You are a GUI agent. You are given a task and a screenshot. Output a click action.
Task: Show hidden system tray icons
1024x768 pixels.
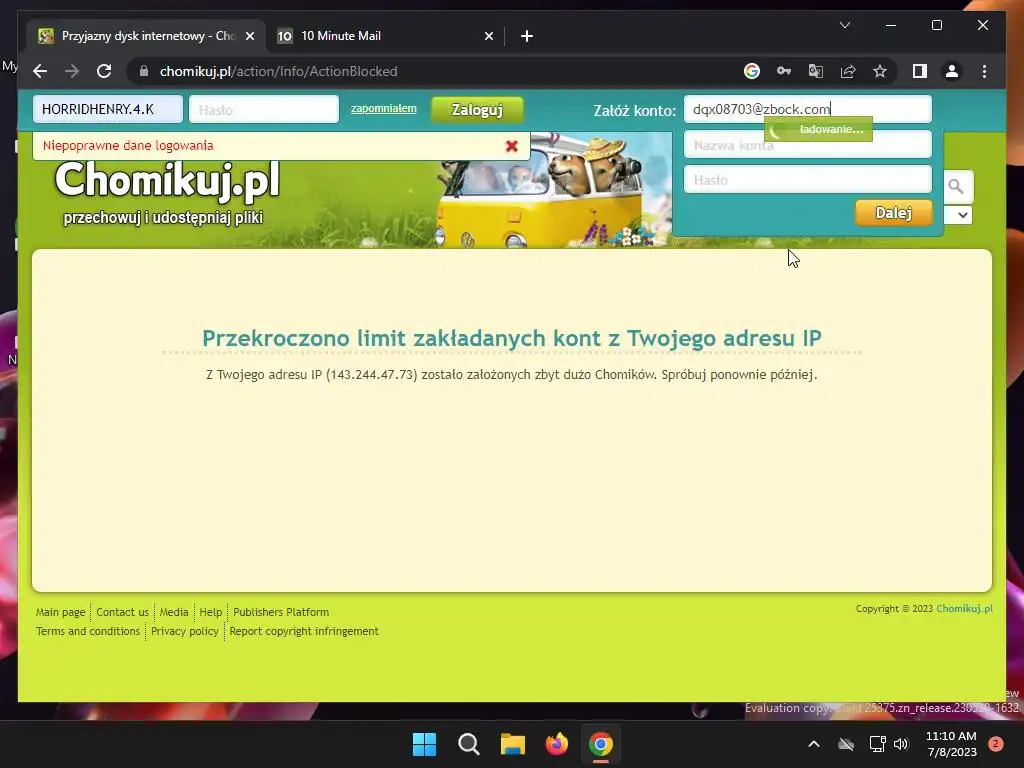(814, 744)
